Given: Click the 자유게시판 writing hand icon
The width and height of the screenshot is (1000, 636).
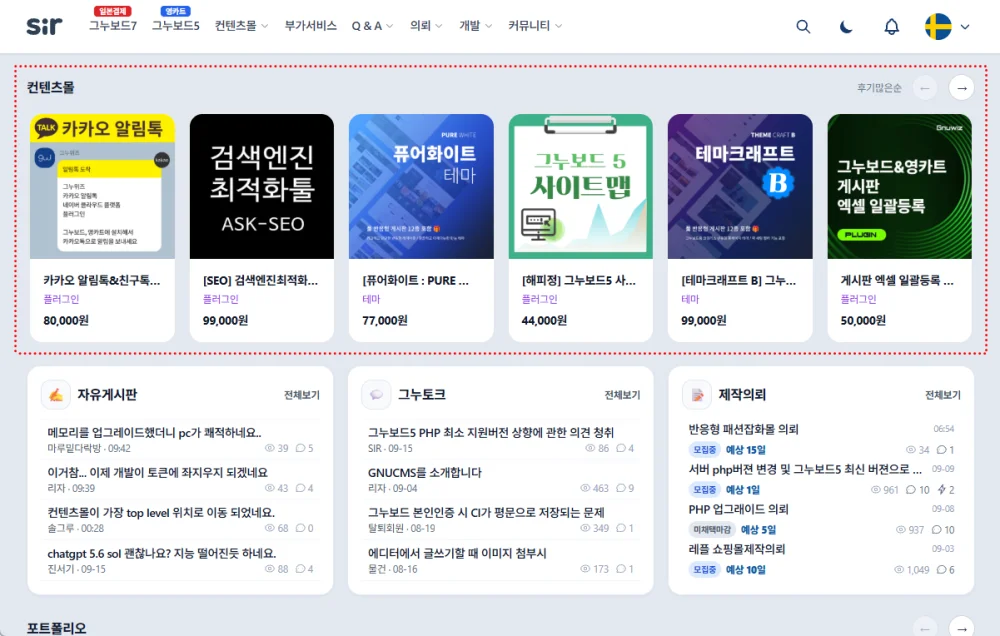Looking at the screenshot, I should point(55,395).
